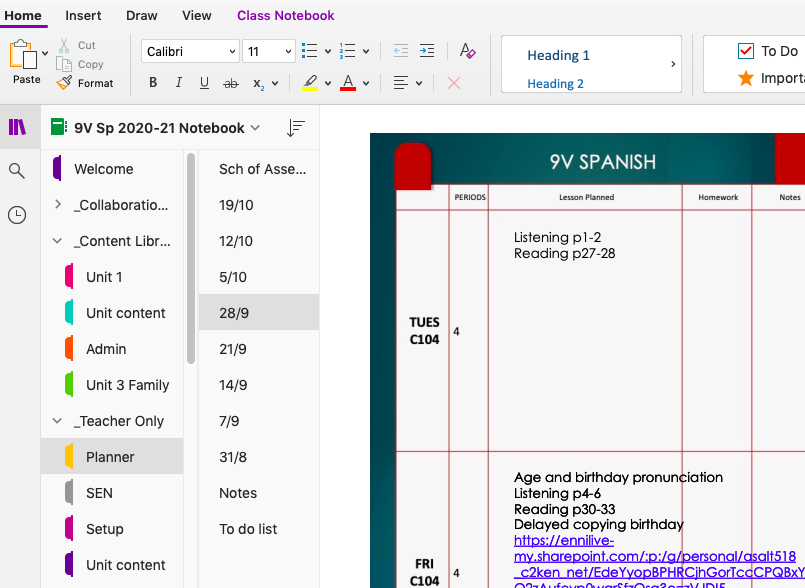Viewport: 805px width, 588px height.
Task: Open the notebook switcher dropdown
Action: (255, 127)
